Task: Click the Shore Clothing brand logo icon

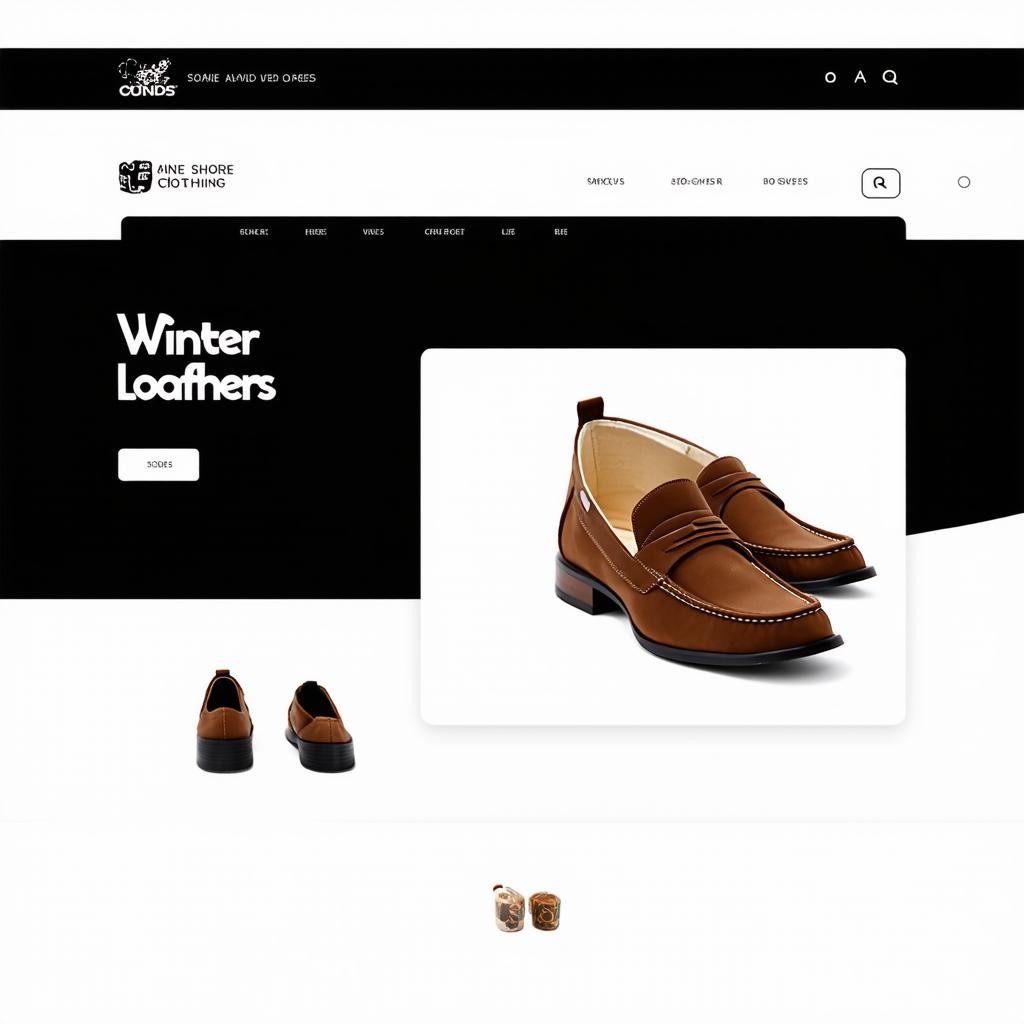Action: pyautogui.click(x=135, y=177)
